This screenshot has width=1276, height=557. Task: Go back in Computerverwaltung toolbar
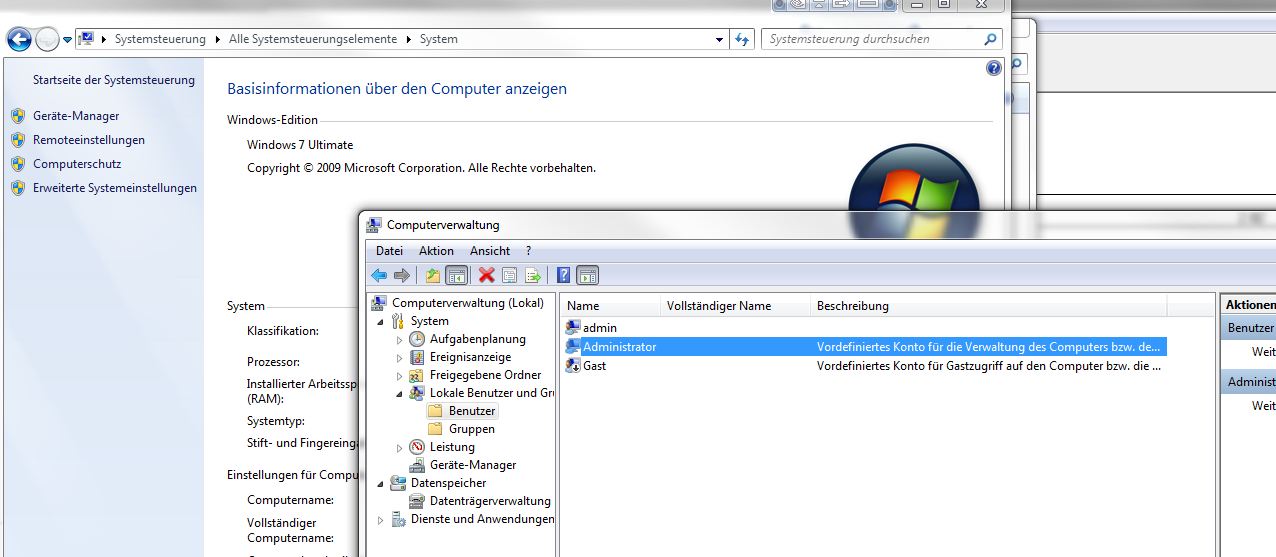click(379, 275)
